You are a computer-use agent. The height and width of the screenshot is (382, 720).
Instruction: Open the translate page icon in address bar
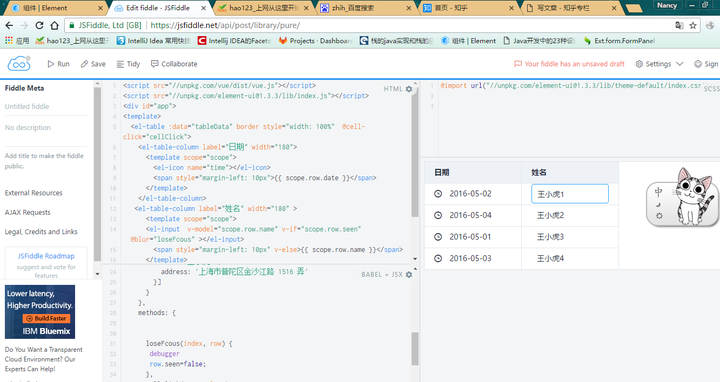pyautogui.click(x=679, y=25)
